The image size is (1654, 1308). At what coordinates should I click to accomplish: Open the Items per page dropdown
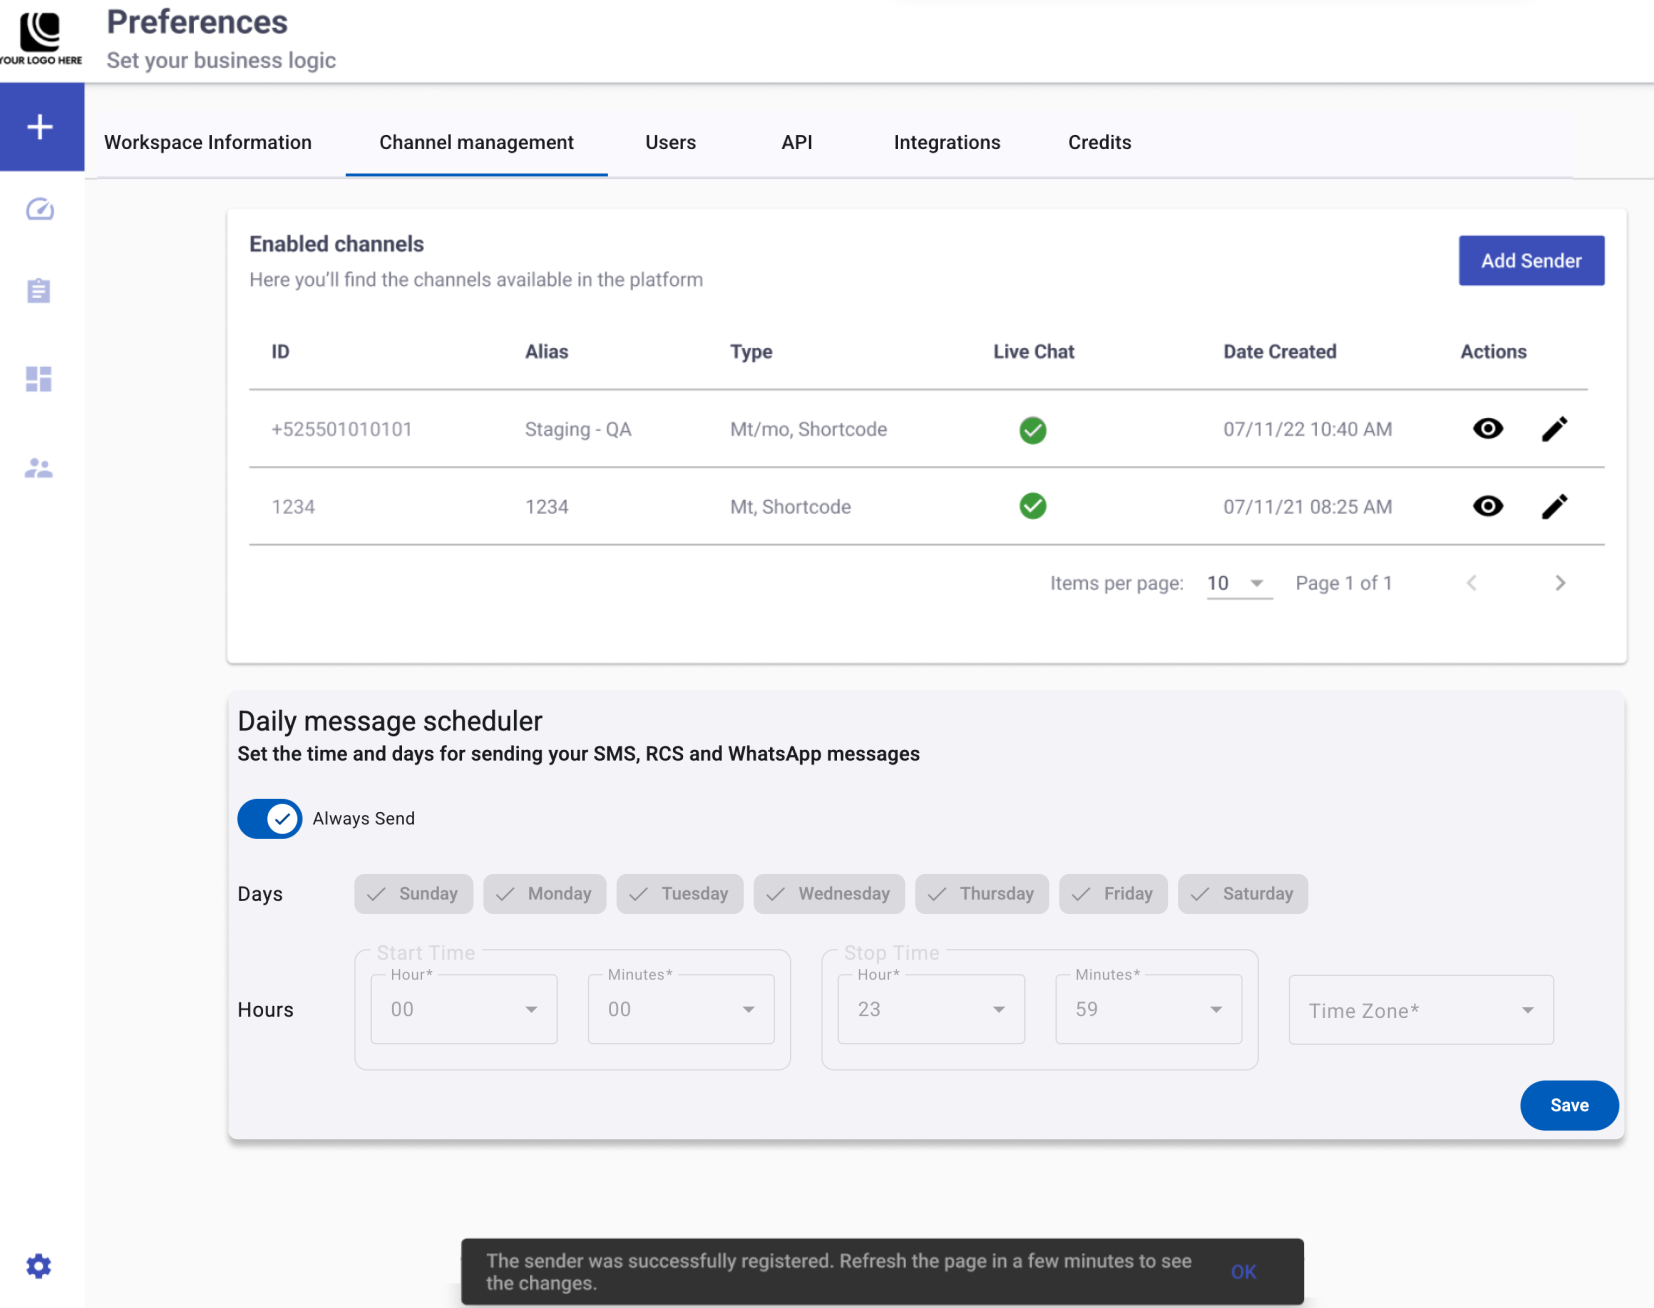tap(1238, 583)
